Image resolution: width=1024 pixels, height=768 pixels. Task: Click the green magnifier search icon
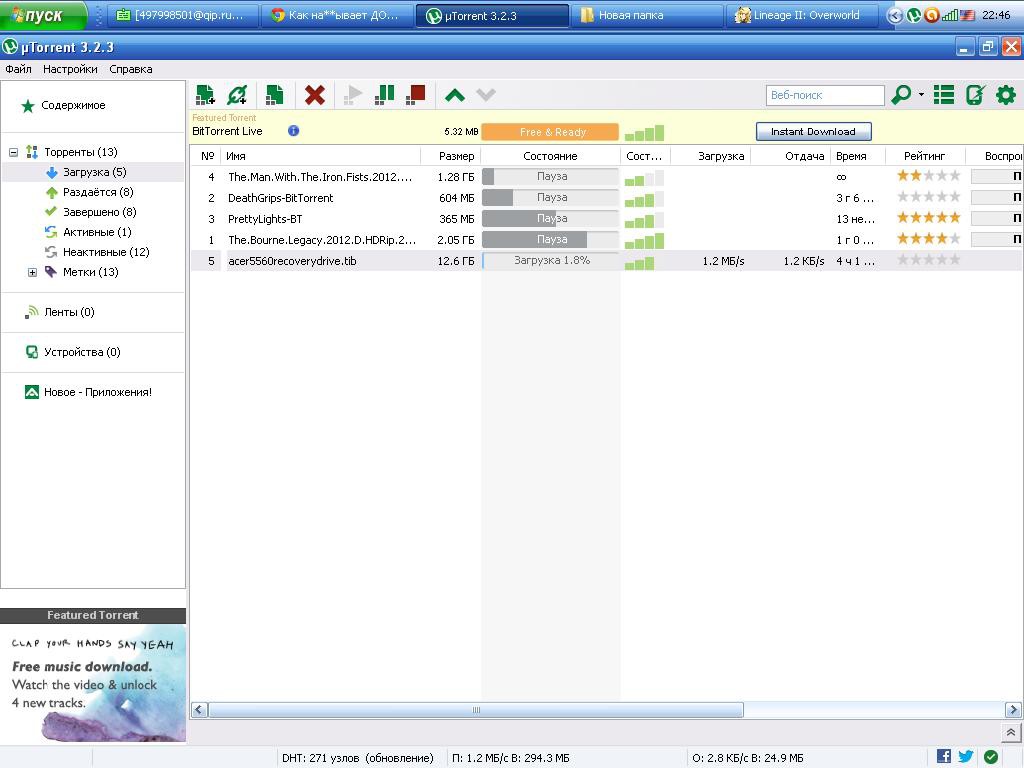coord(901,95)
